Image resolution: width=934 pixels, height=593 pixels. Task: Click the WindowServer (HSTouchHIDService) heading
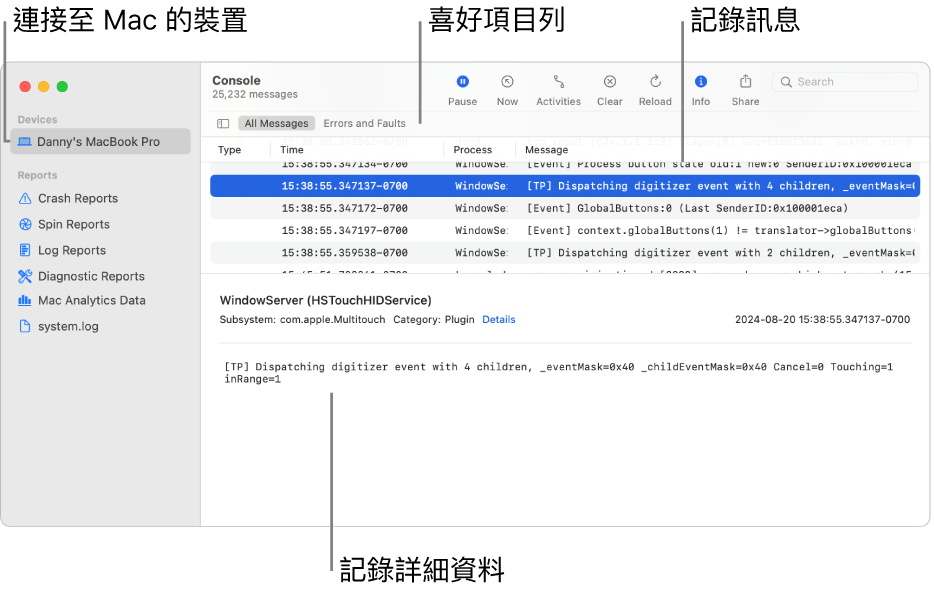click(325, 301)
